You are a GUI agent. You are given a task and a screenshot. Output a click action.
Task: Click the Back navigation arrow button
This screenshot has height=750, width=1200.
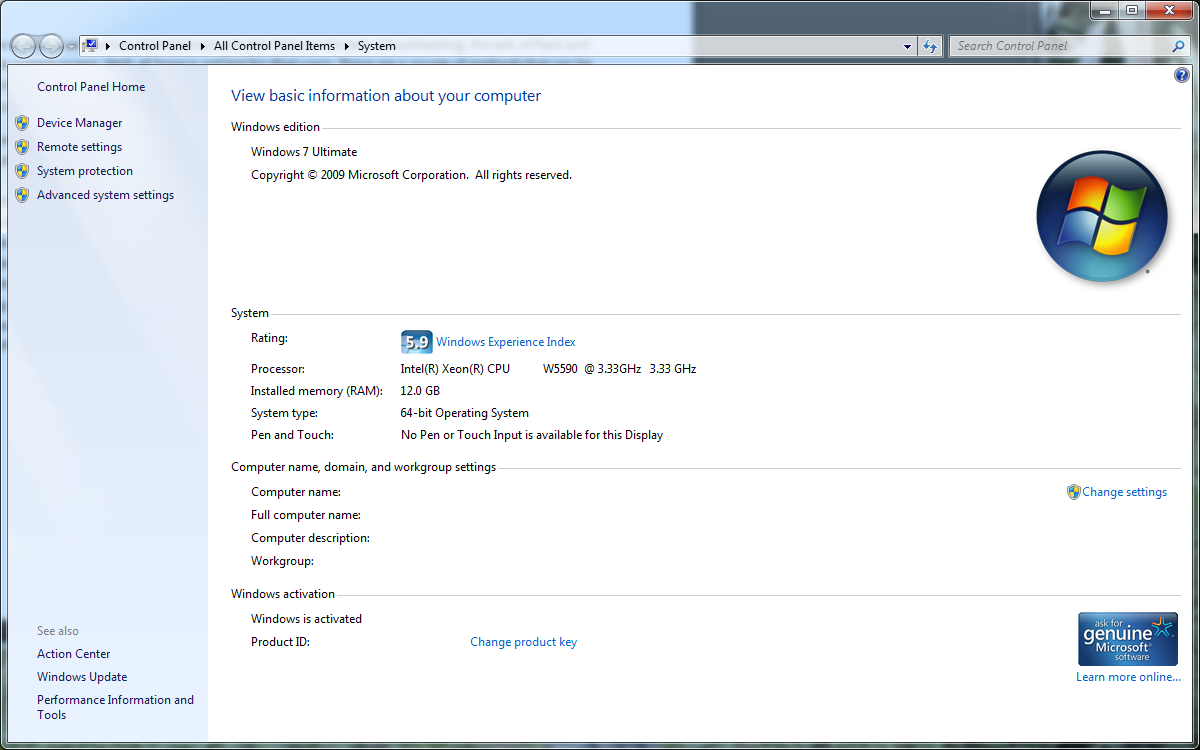tap(23, 46)
